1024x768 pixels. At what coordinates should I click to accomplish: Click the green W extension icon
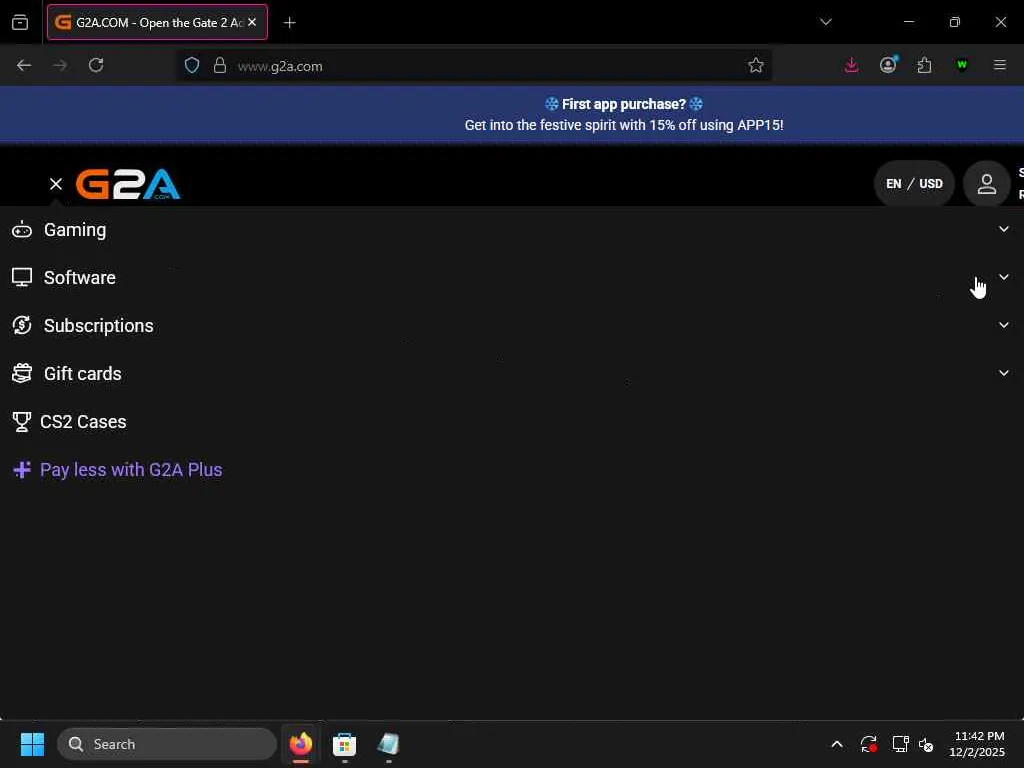pos(961,65)
